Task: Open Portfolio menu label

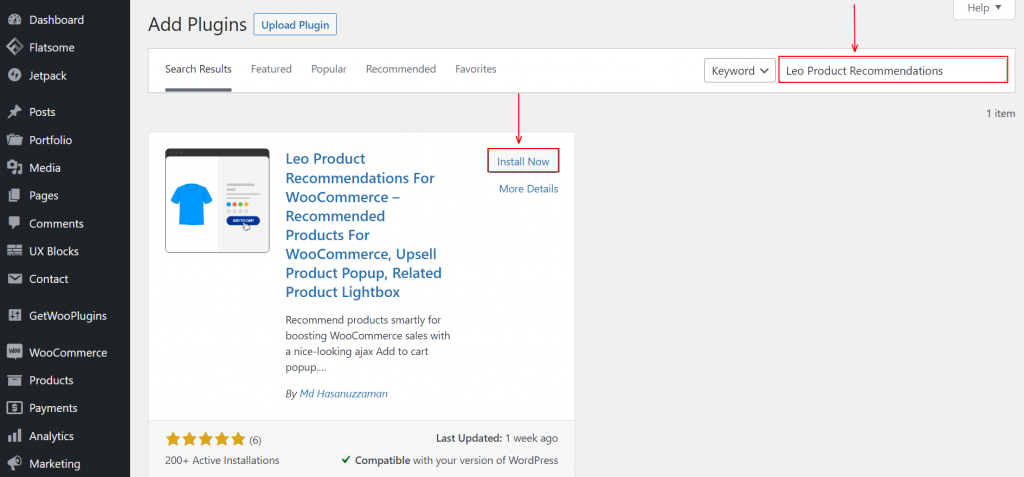Action: (50, 140)
